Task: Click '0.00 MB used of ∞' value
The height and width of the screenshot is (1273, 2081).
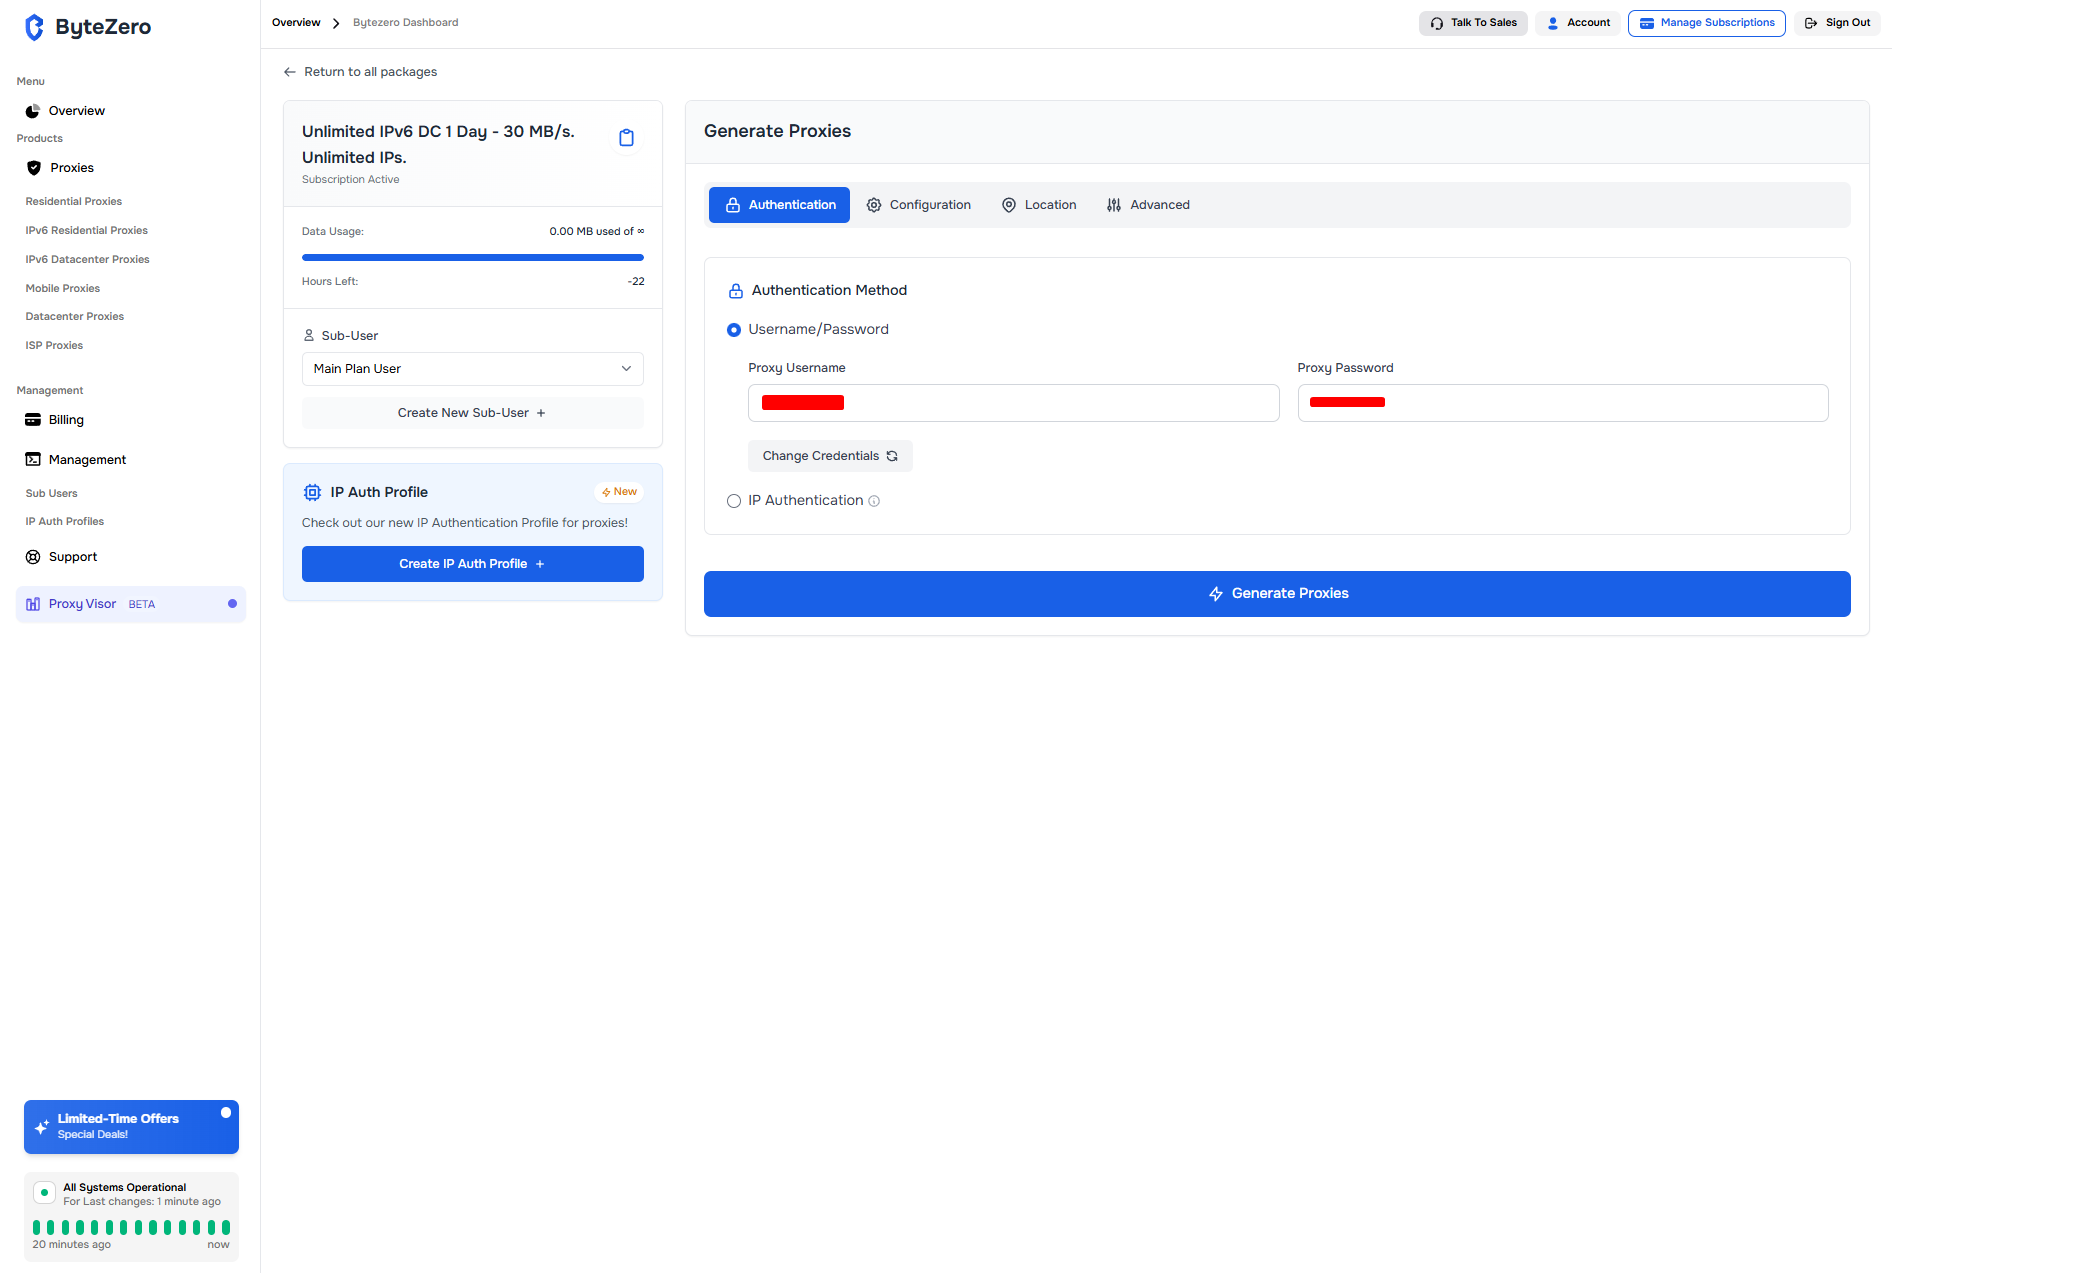Action: (597, 232)
